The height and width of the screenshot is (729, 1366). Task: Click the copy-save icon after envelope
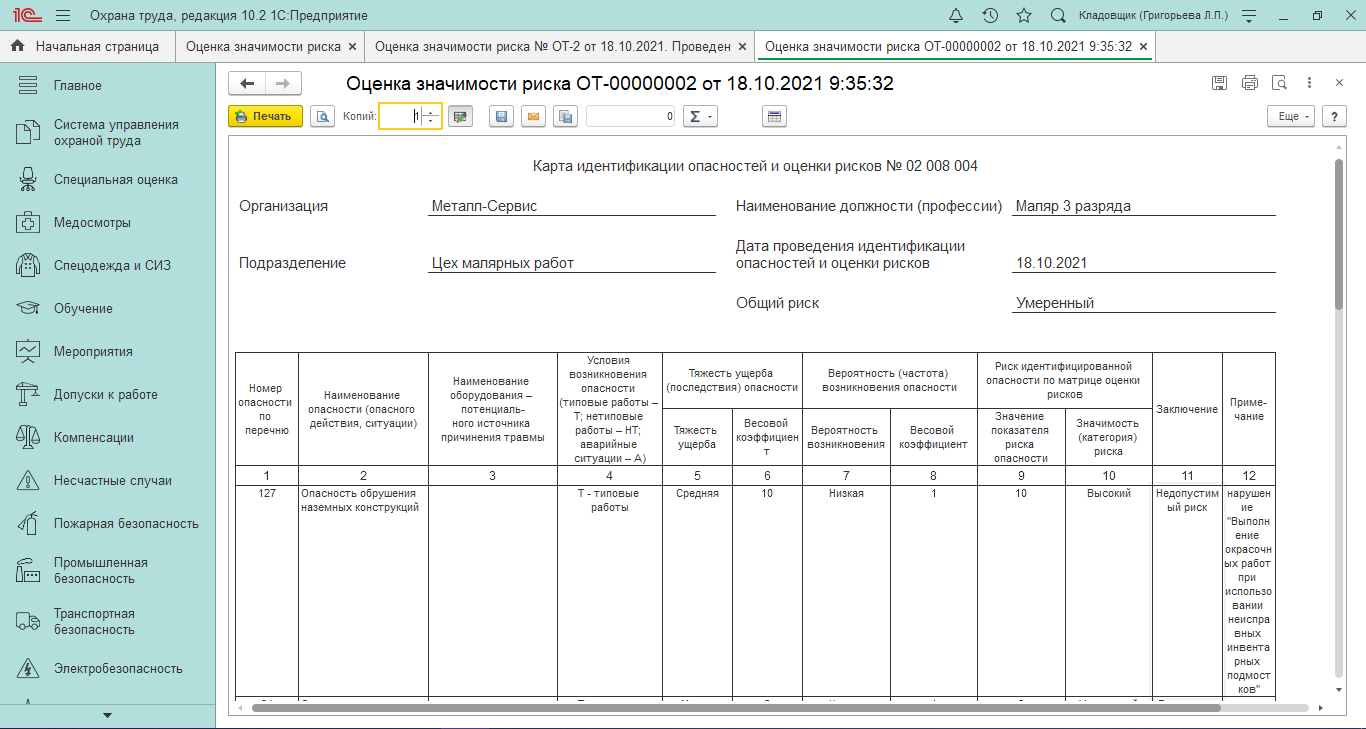coord(566,116)
